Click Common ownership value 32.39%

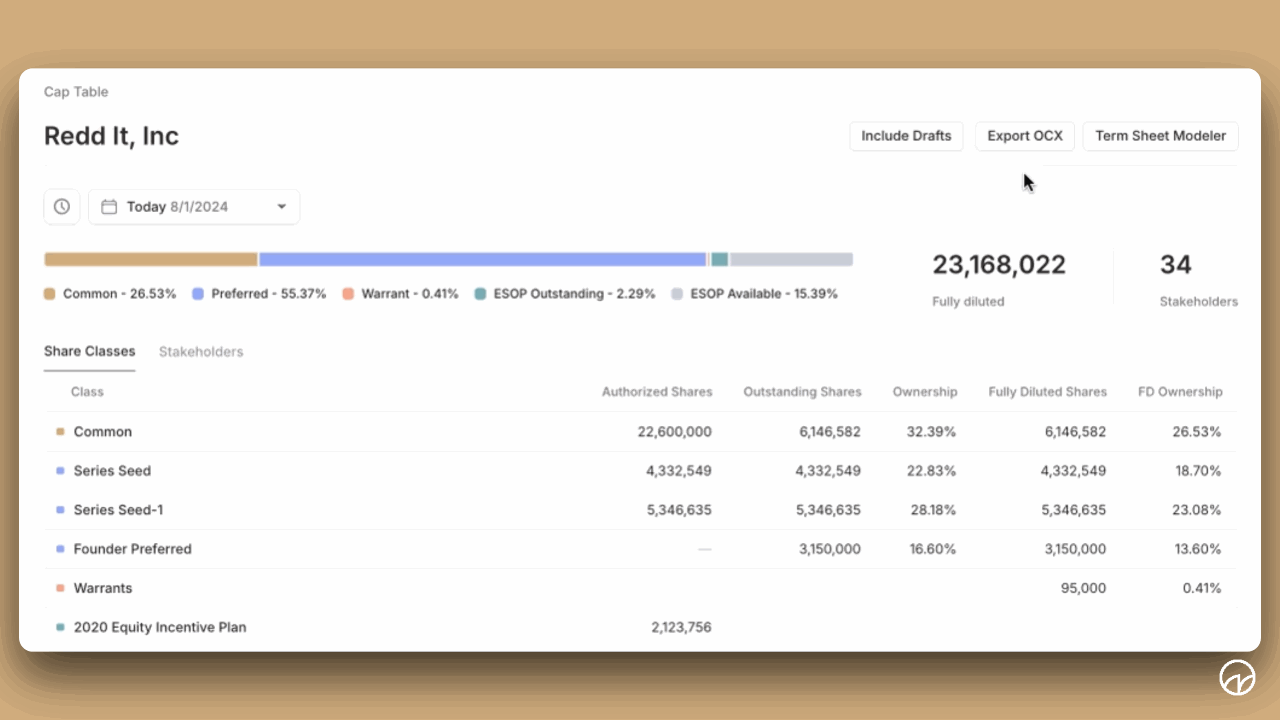coord(930,432)
